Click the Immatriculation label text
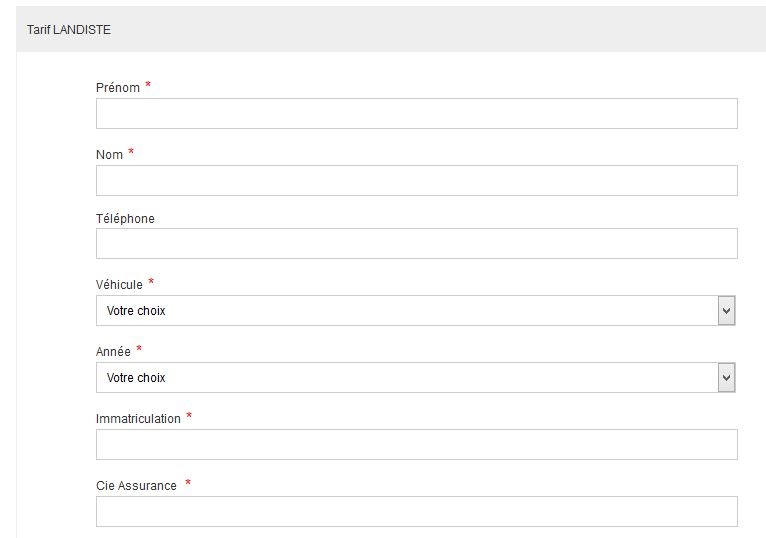This screenshot has height=538, width=766. 138,419
